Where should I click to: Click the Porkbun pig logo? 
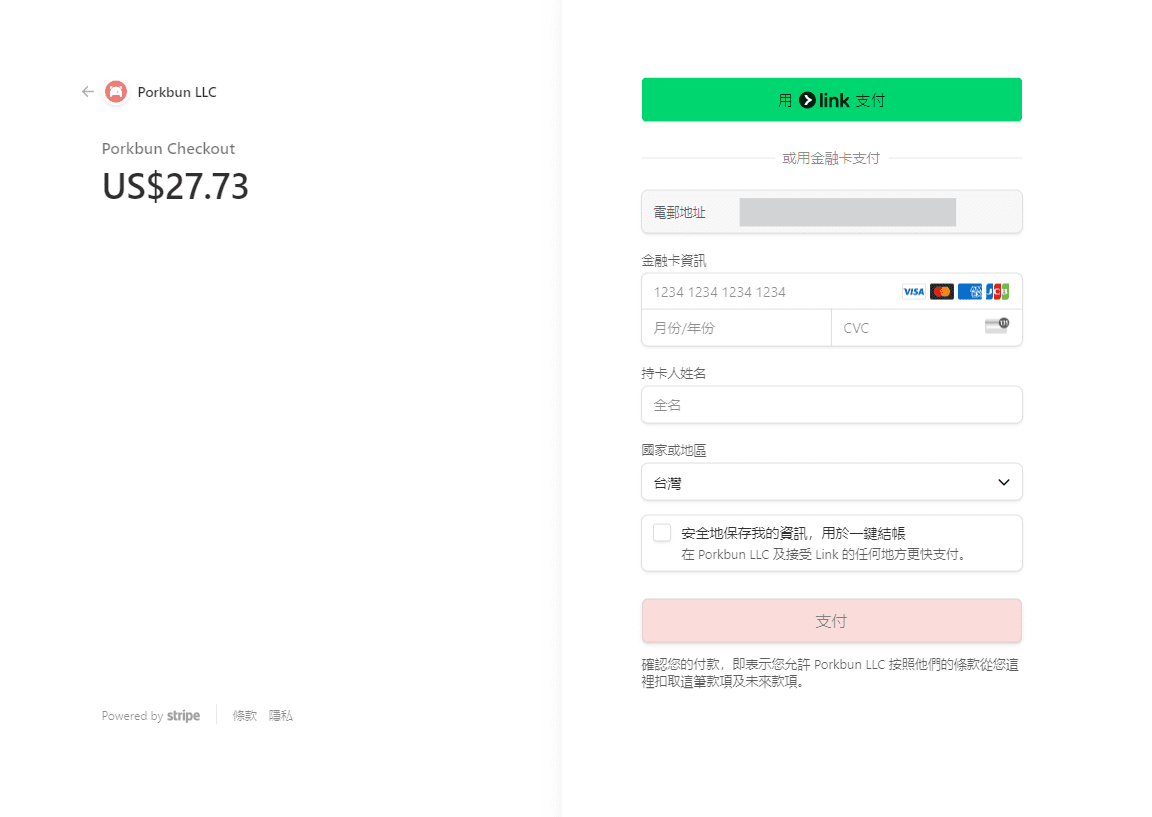(x=116, y=92)
